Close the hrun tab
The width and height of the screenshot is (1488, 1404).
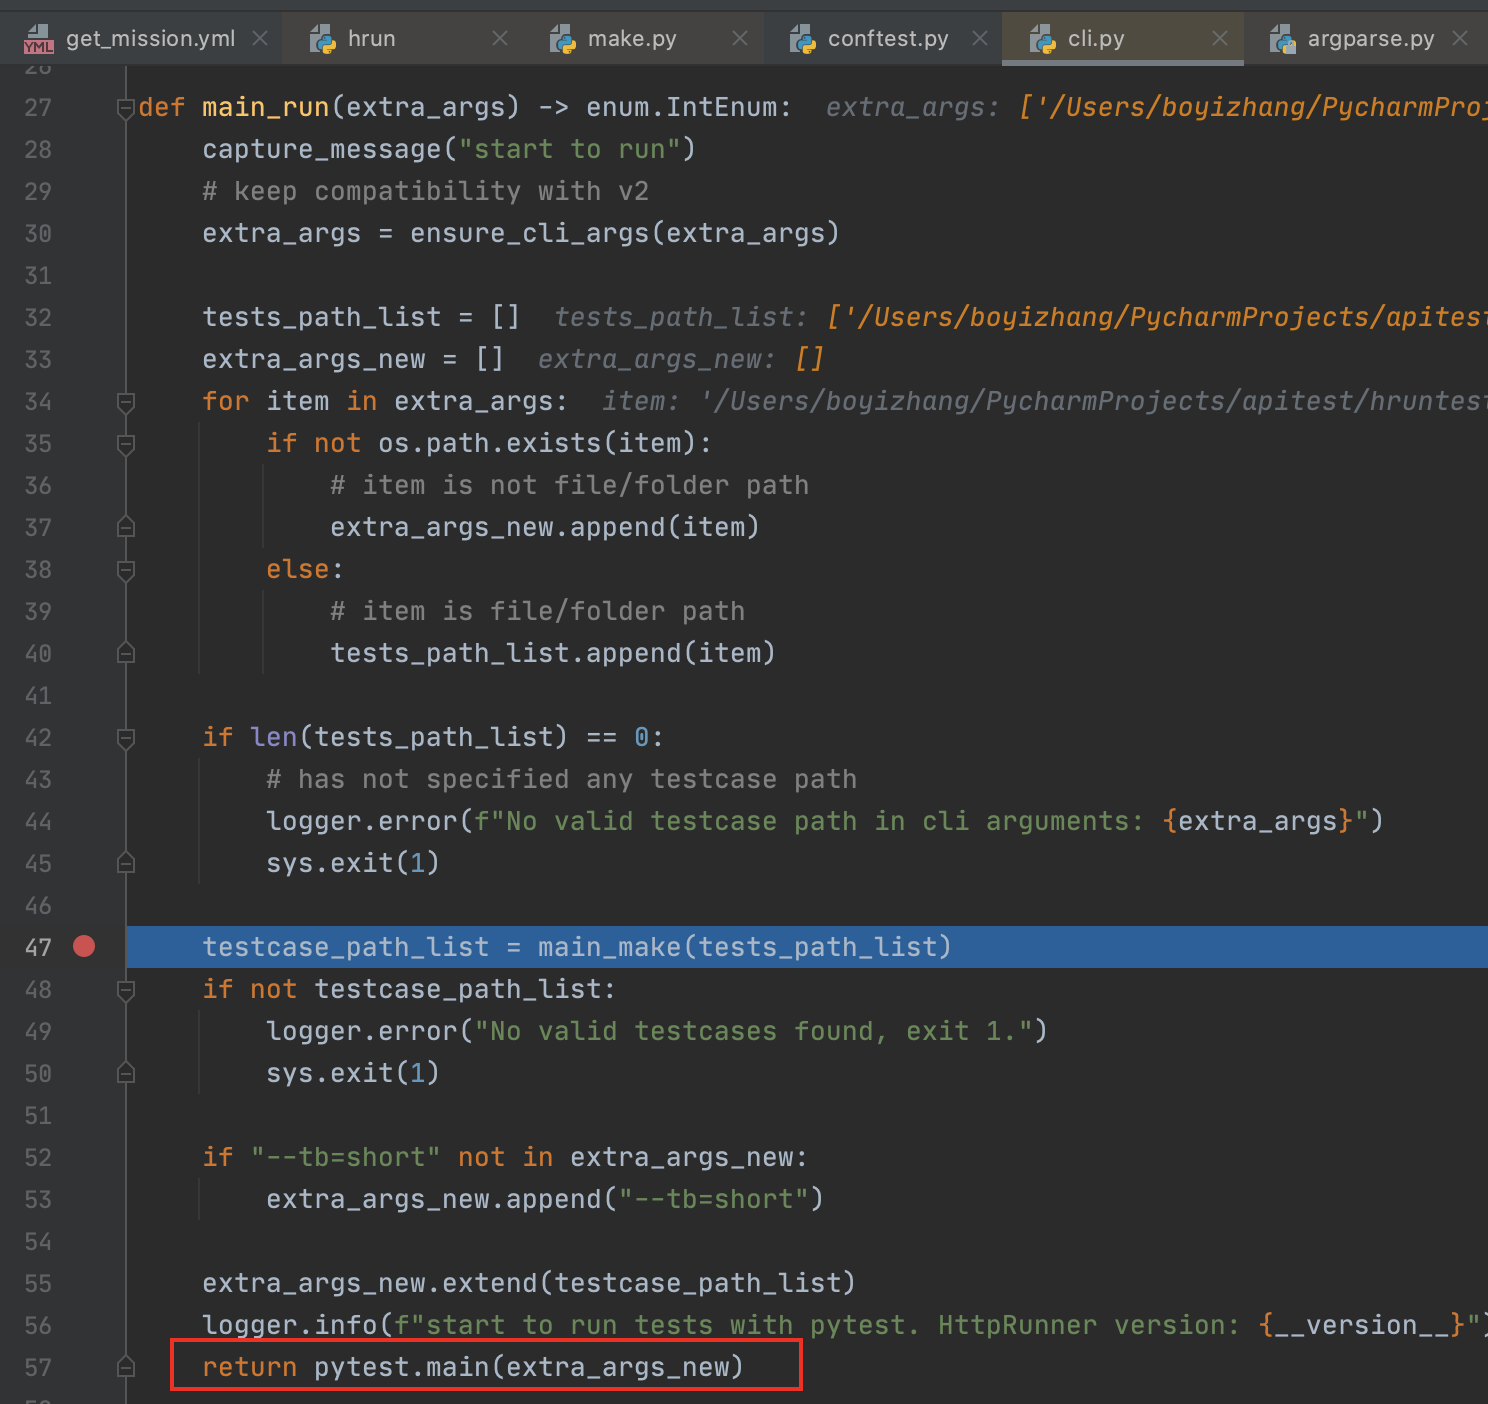500,38
